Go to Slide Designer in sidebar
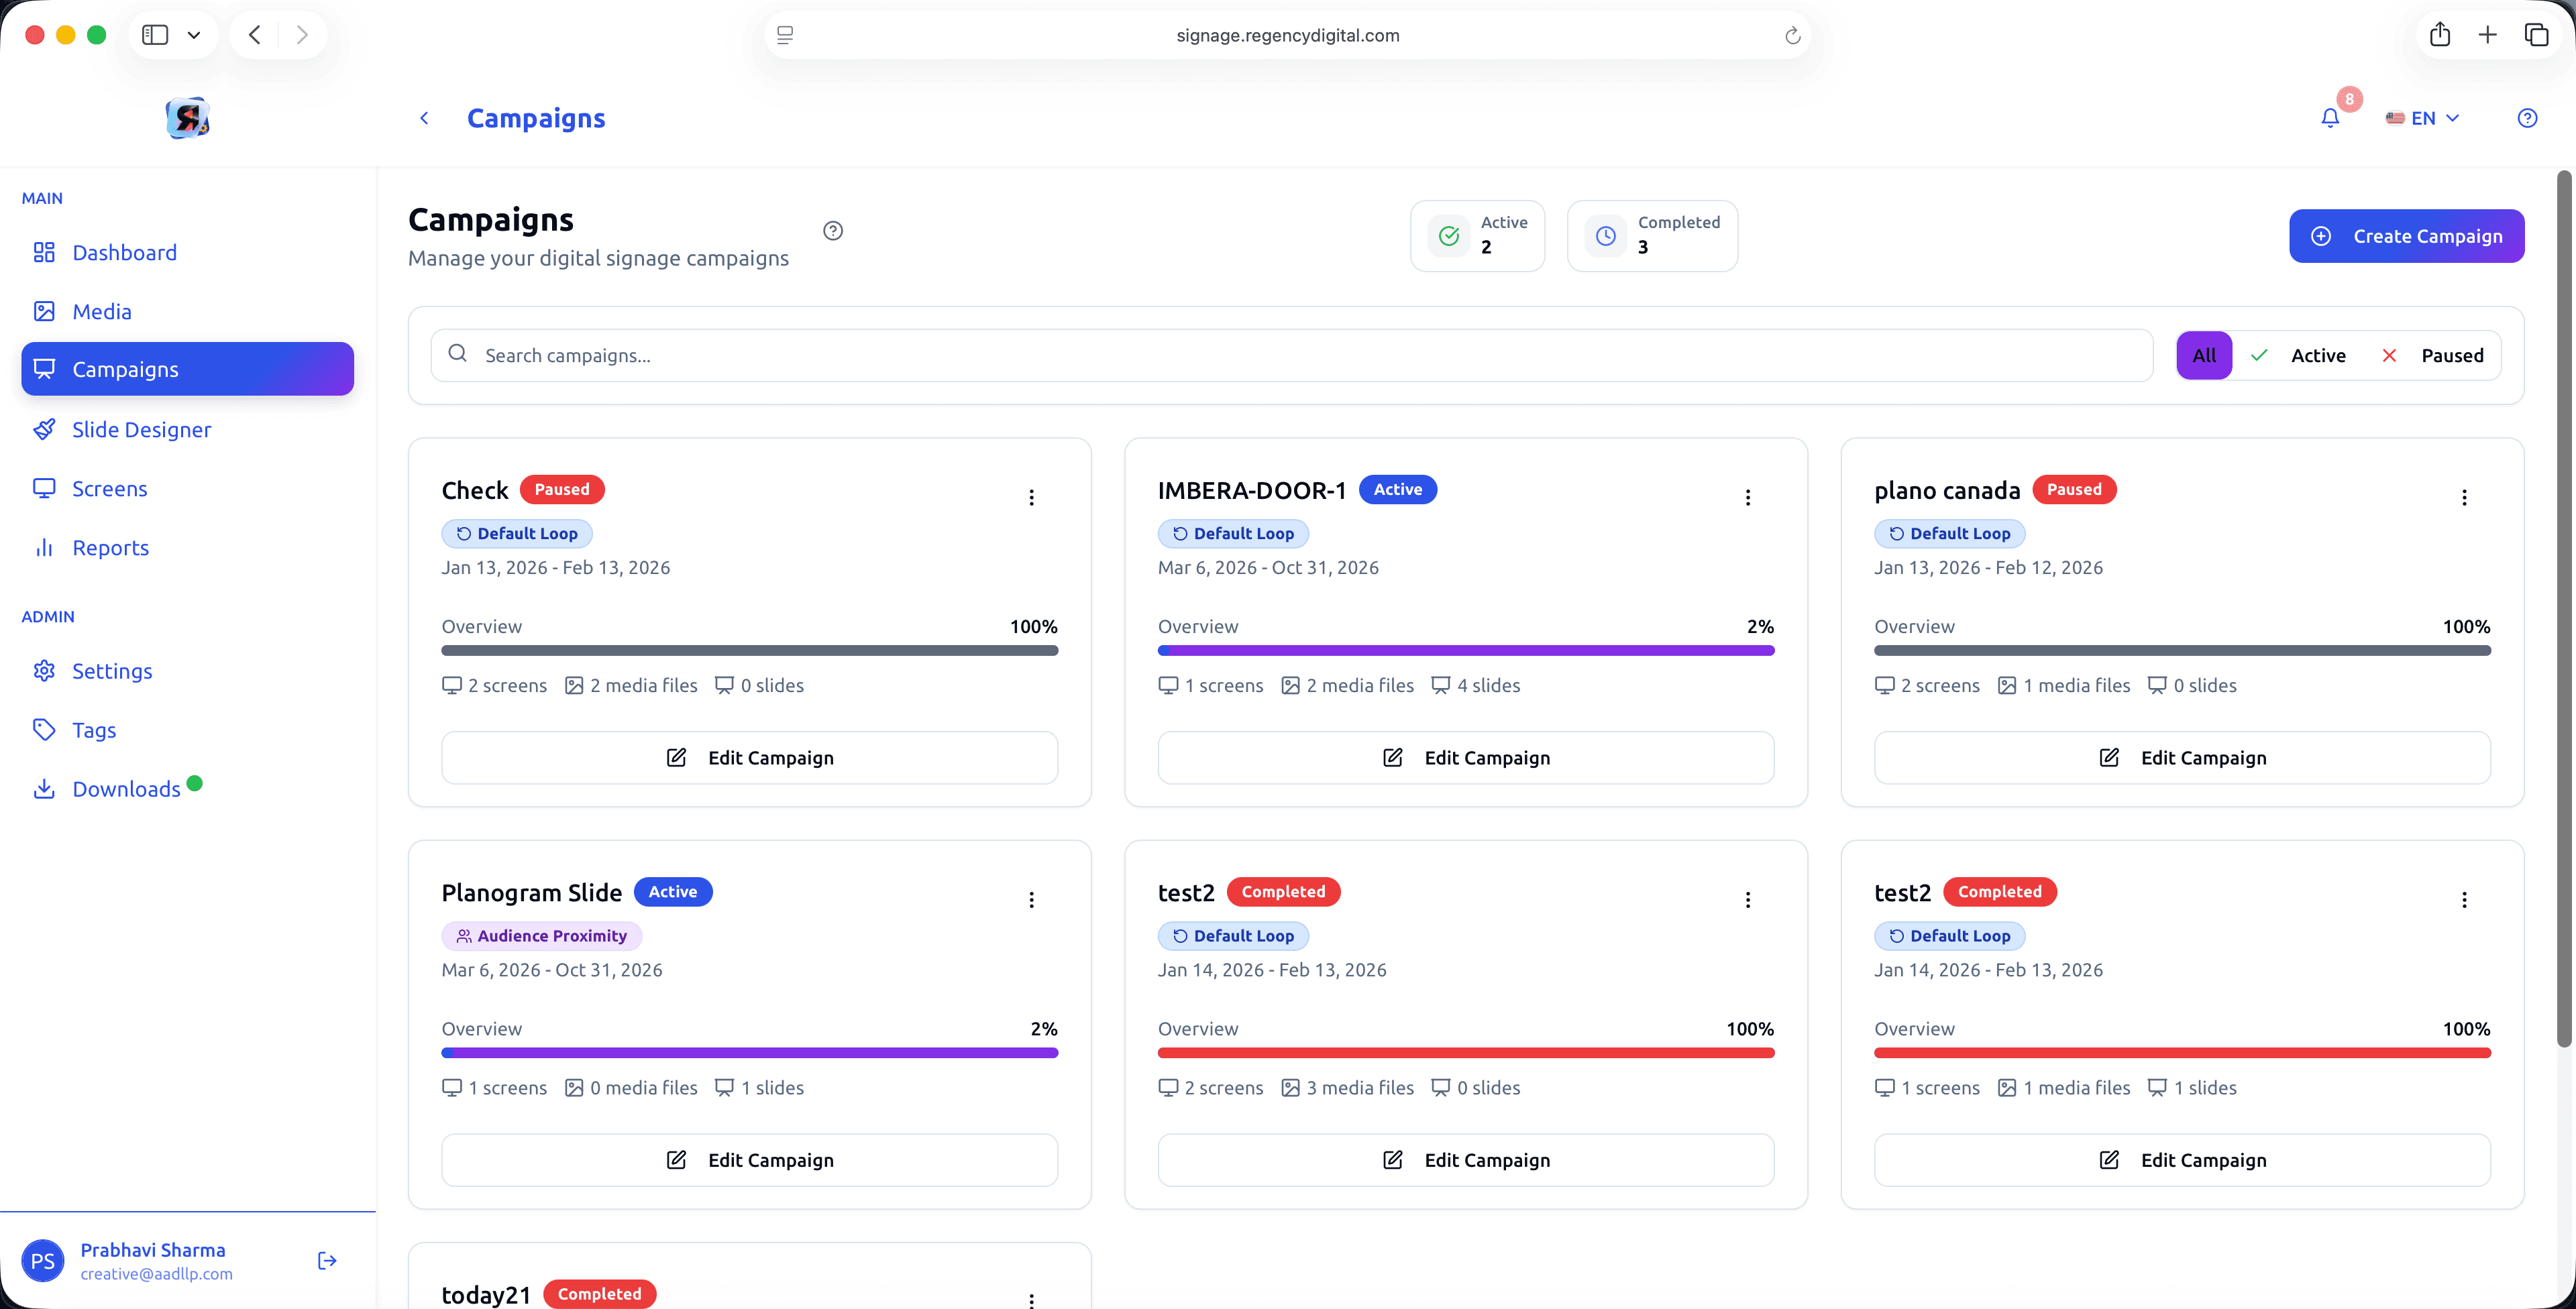Viewport: 2576px width, 1309px height. click(141, 430)
